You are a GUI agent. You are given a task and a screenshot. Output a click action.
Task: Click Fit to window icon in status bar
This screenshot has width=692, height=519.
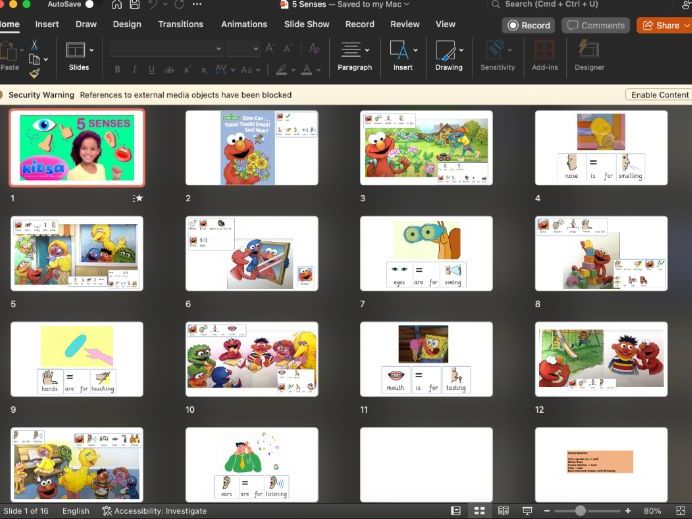(681, 511)
